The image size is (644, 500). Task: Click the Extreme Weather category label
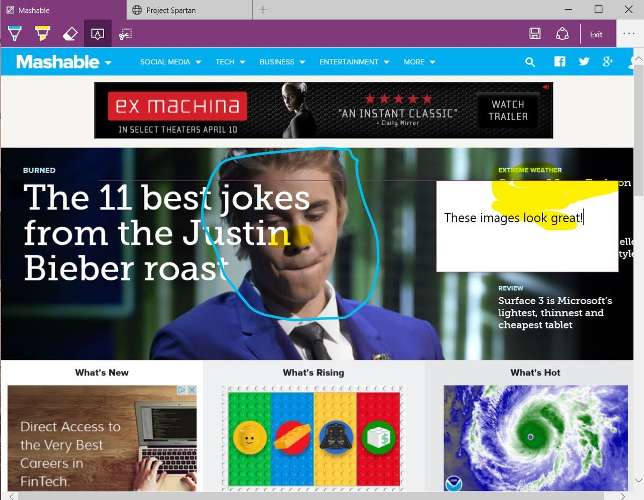point(530,170)
